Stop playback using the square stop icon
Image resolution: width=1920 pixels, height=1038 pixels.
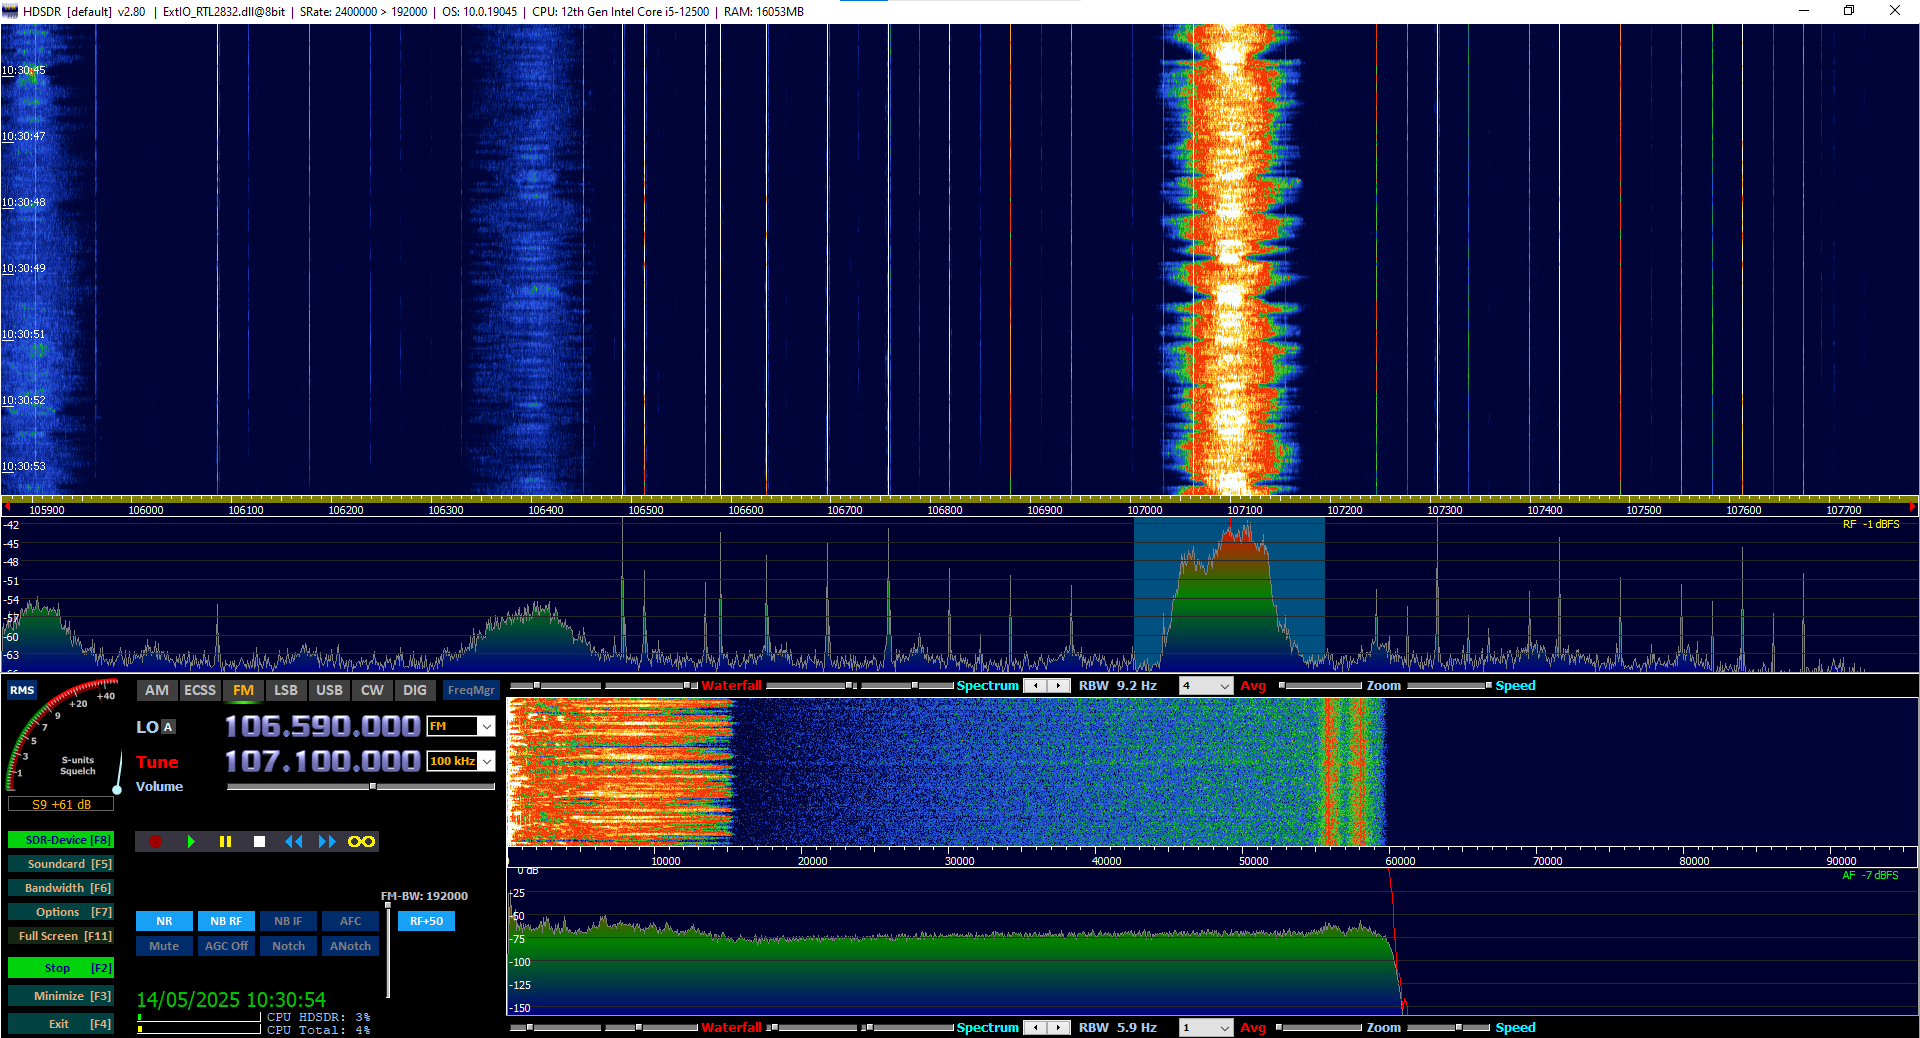tap(260, 841)
